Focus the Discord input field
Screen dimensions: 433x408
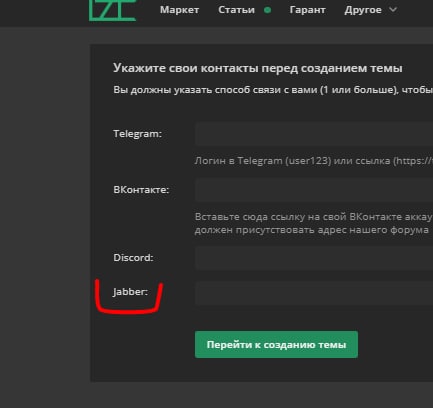tap(314, 258)
